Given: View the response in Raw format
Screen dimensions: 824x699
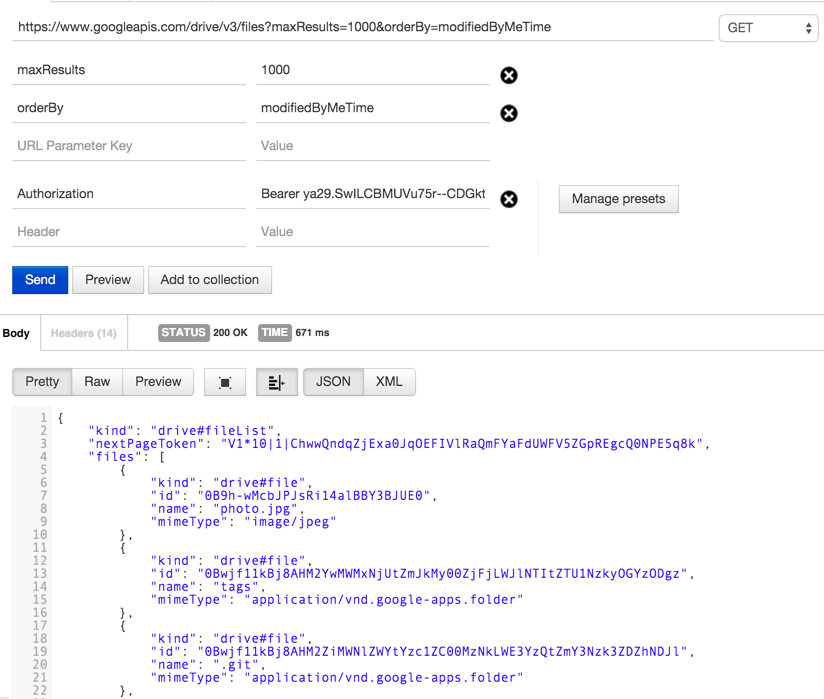Looking at the screenshot, I should 96,382.
